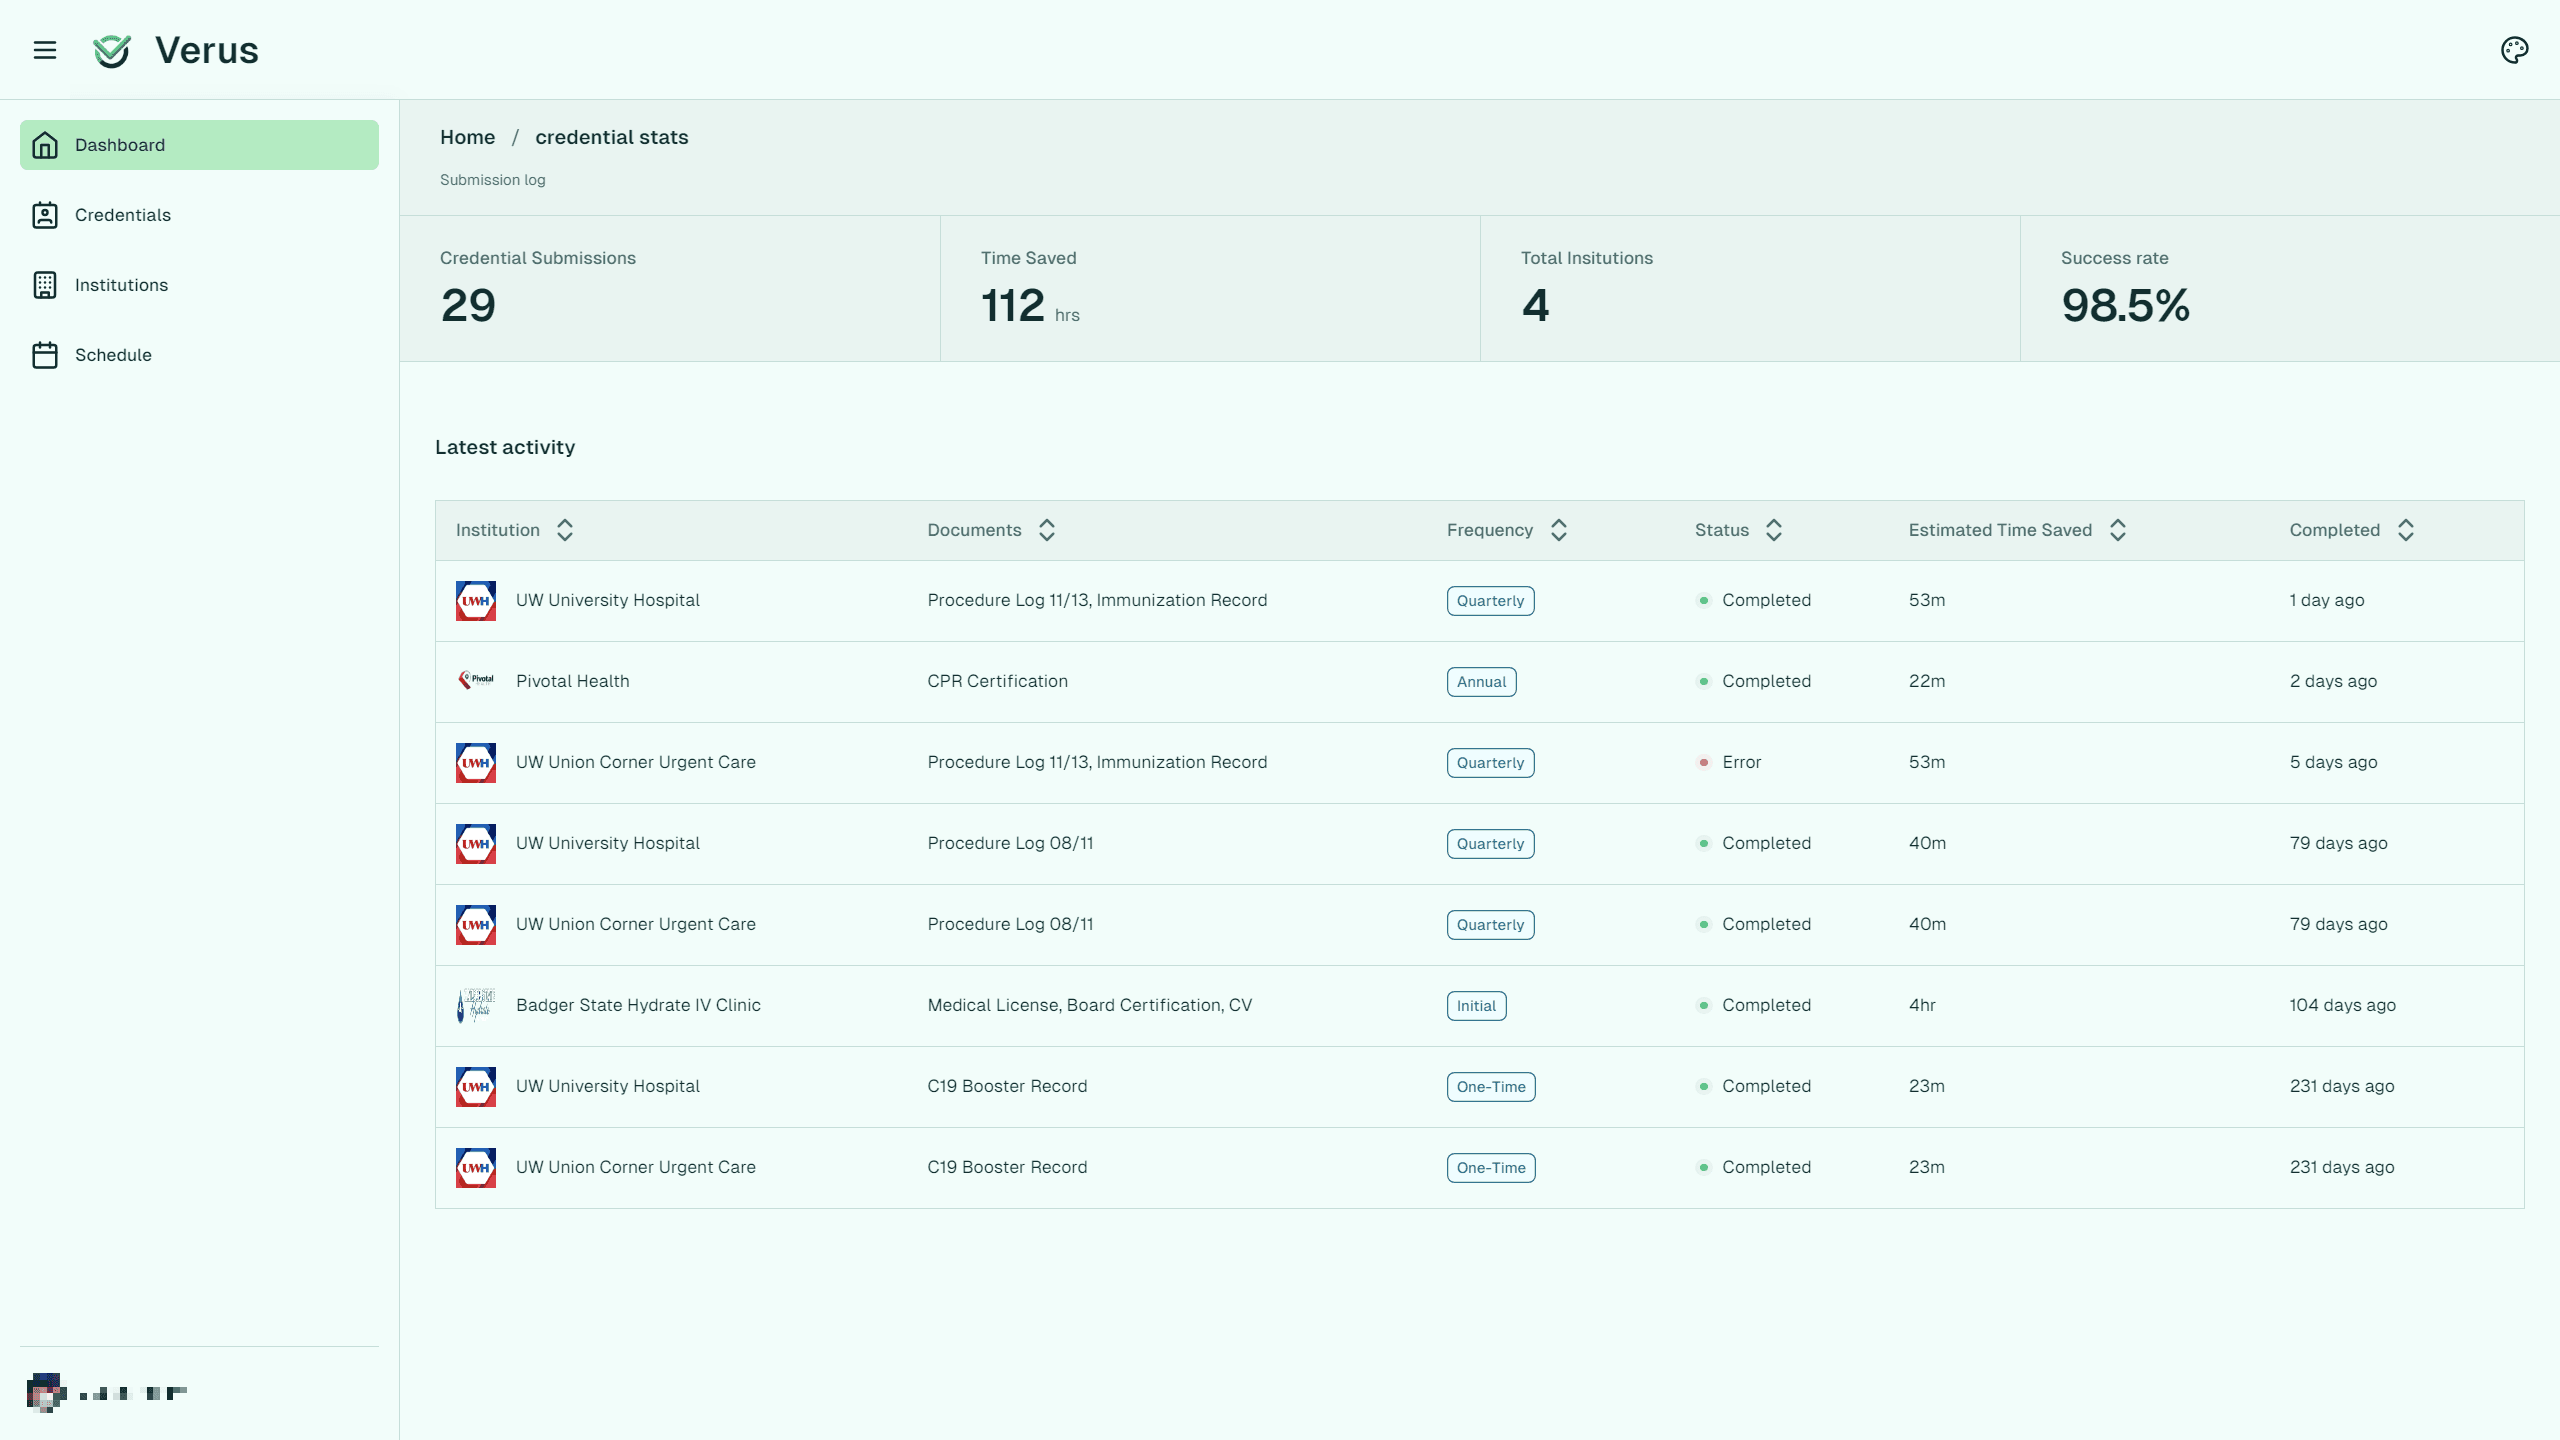The width and height of the screenshot is (2560, 1440).
Task: Sort the table by Institution
Action: pyautogui.click(x=564, y=530)
